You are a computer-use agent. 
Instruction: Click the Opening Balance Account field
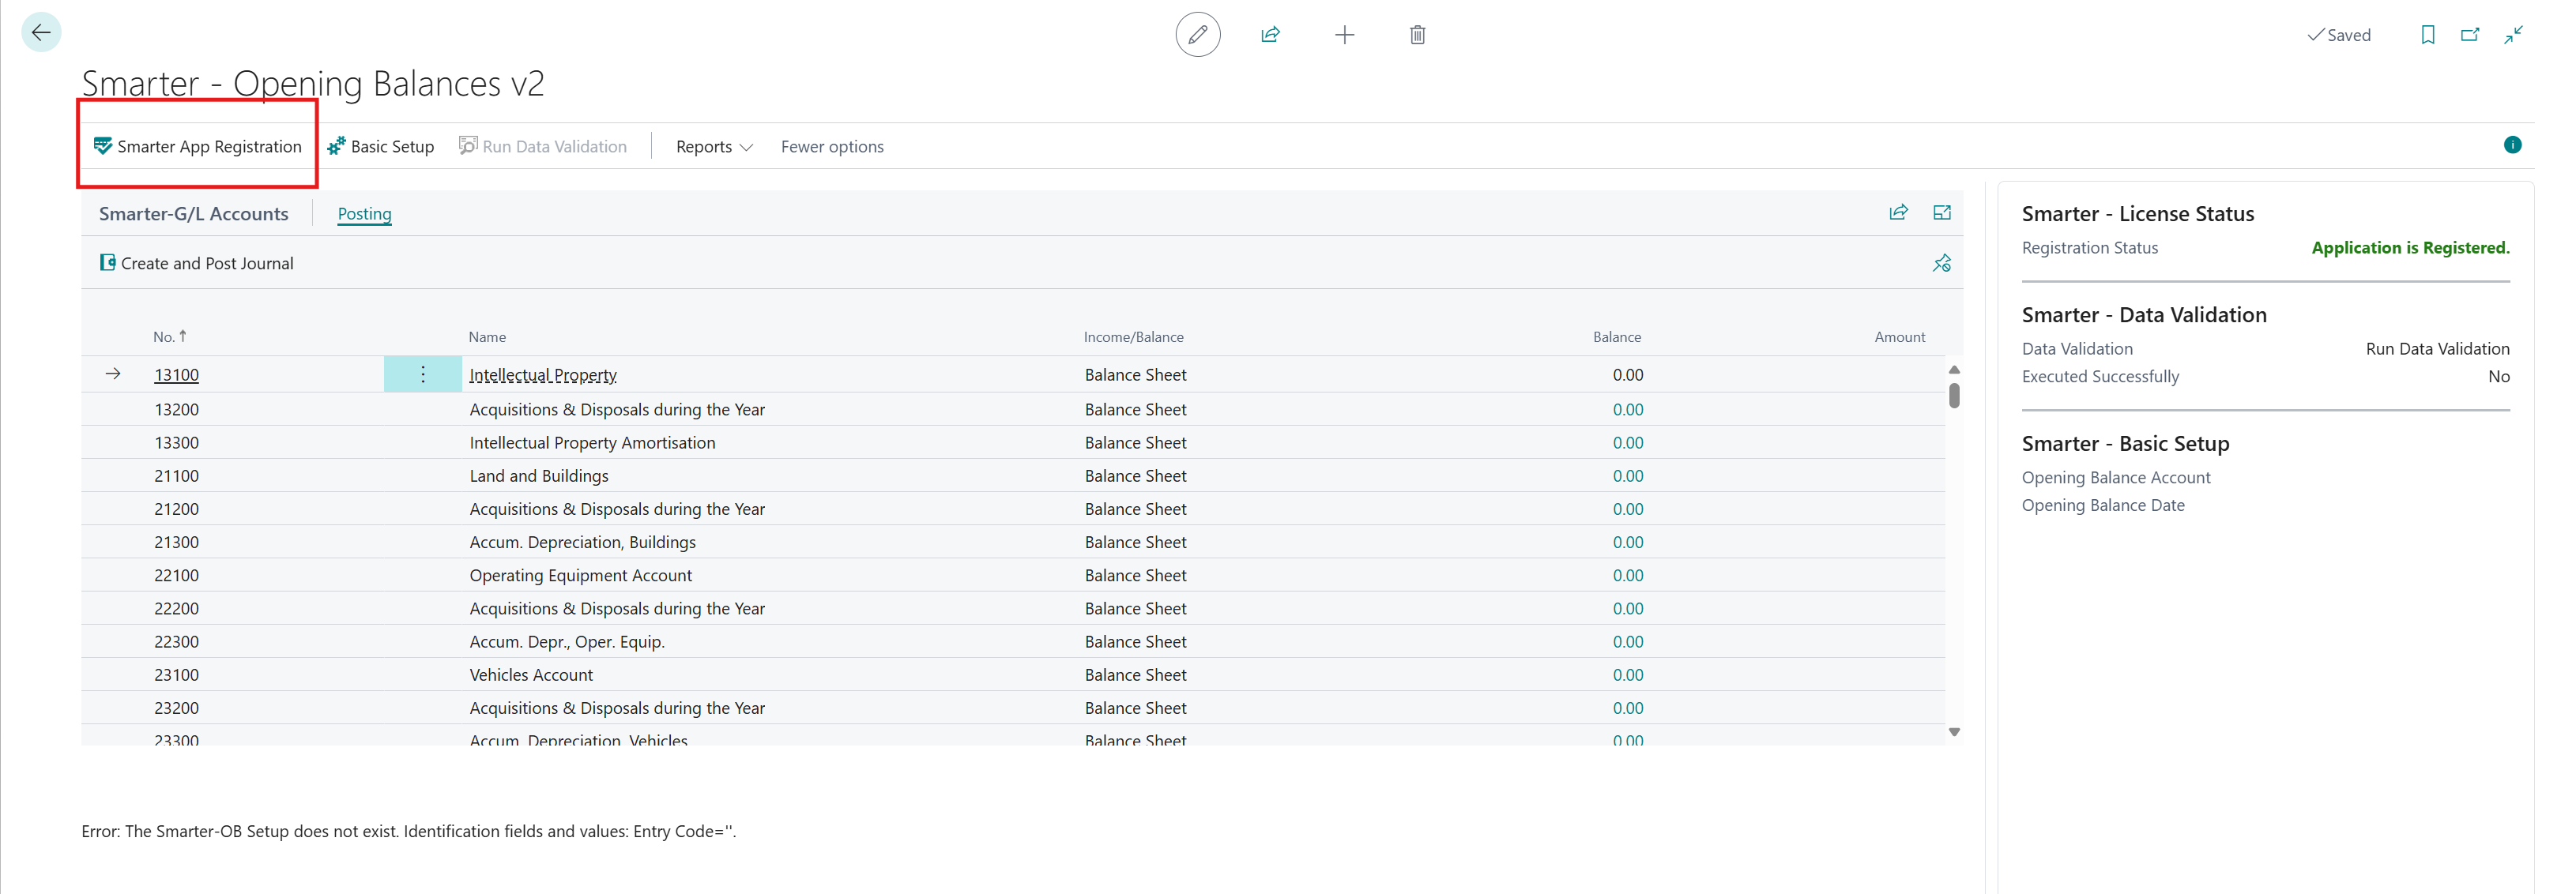coord(2265,478)
